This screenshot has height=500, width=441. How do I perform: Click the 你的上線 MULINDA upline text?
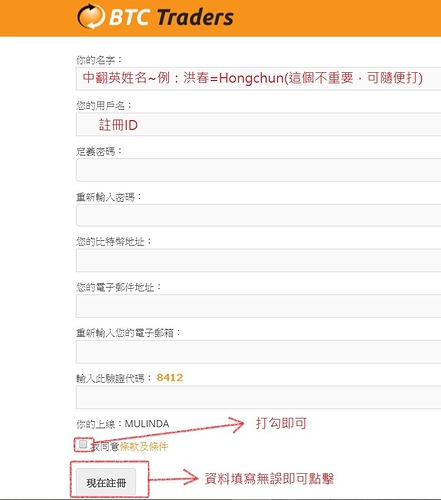pos(123,424)
